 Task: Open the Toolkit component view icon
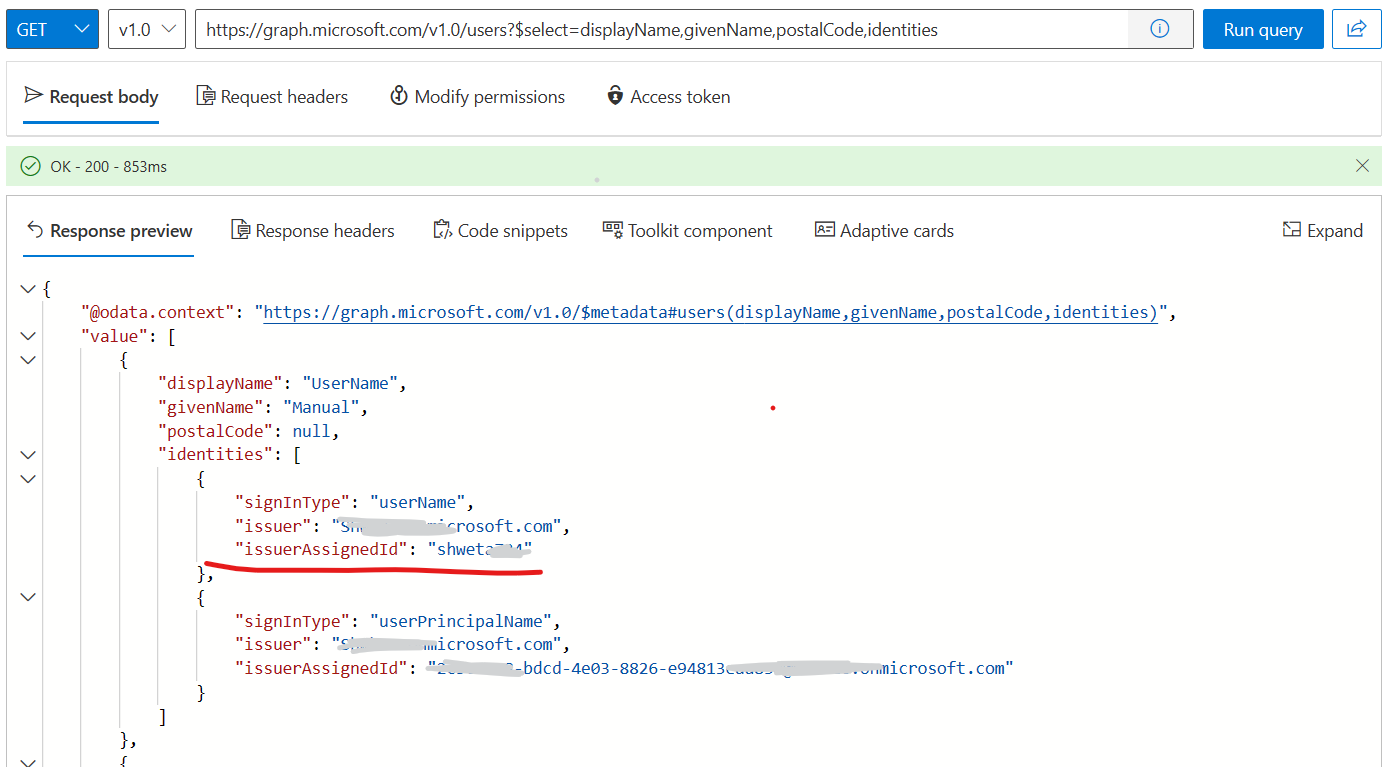point(611,230)
